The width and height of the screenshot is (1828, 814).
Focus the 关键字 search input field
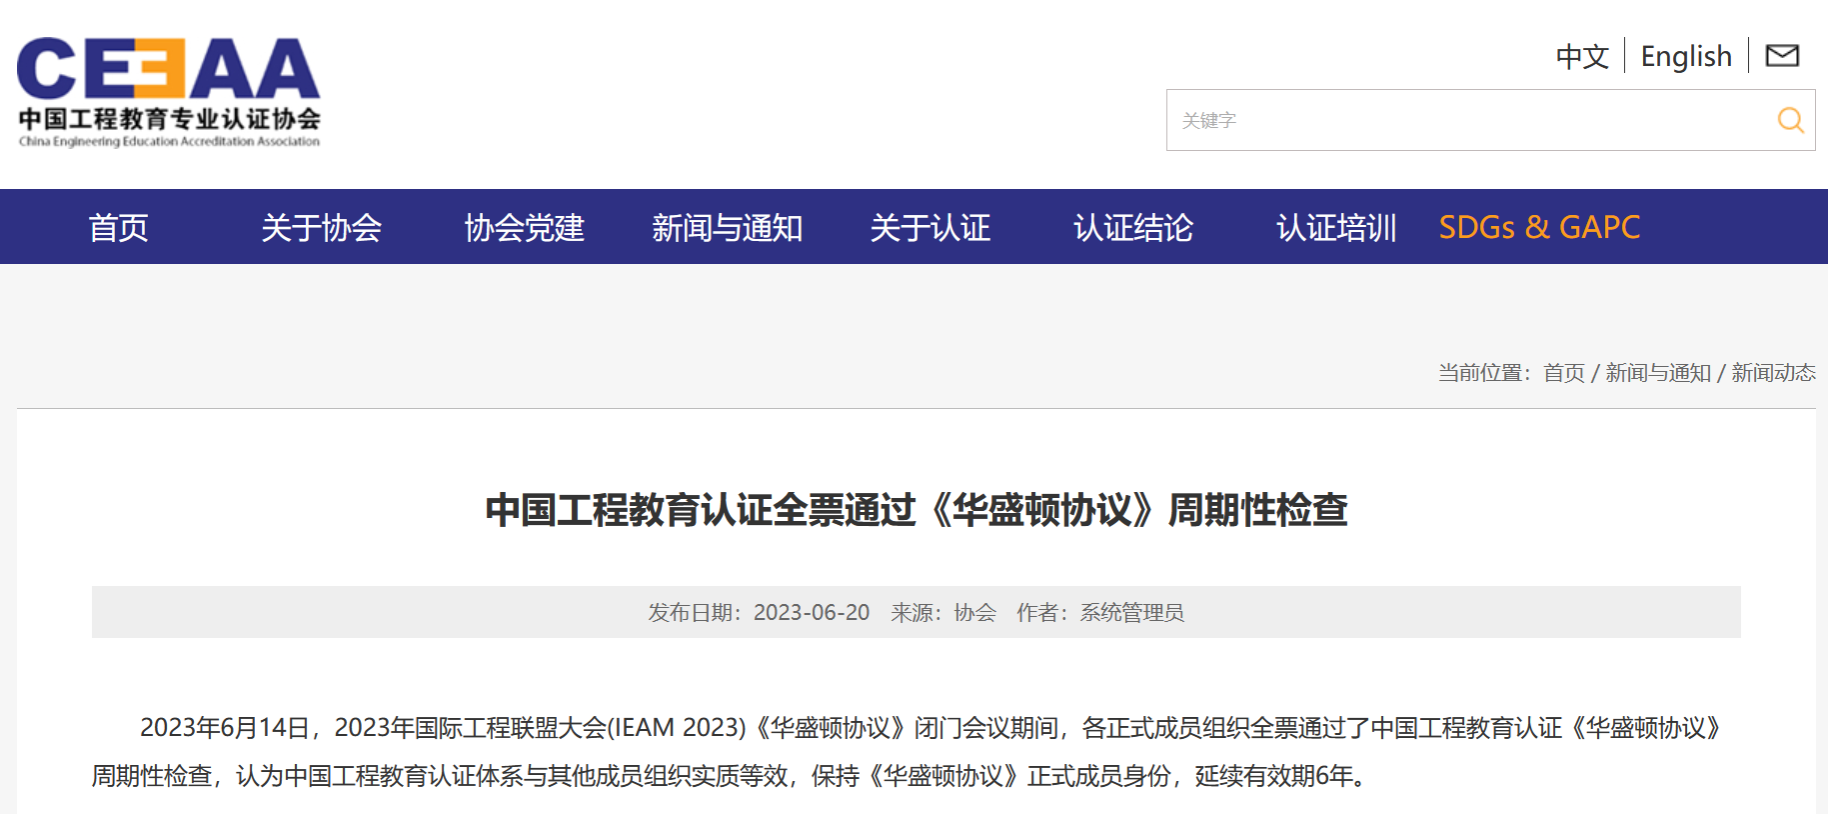1465,120
